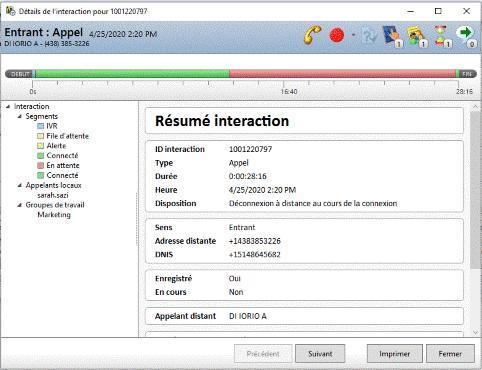The image size is (482, 370).
Task: Click the Suivant button
Action: 320,354
